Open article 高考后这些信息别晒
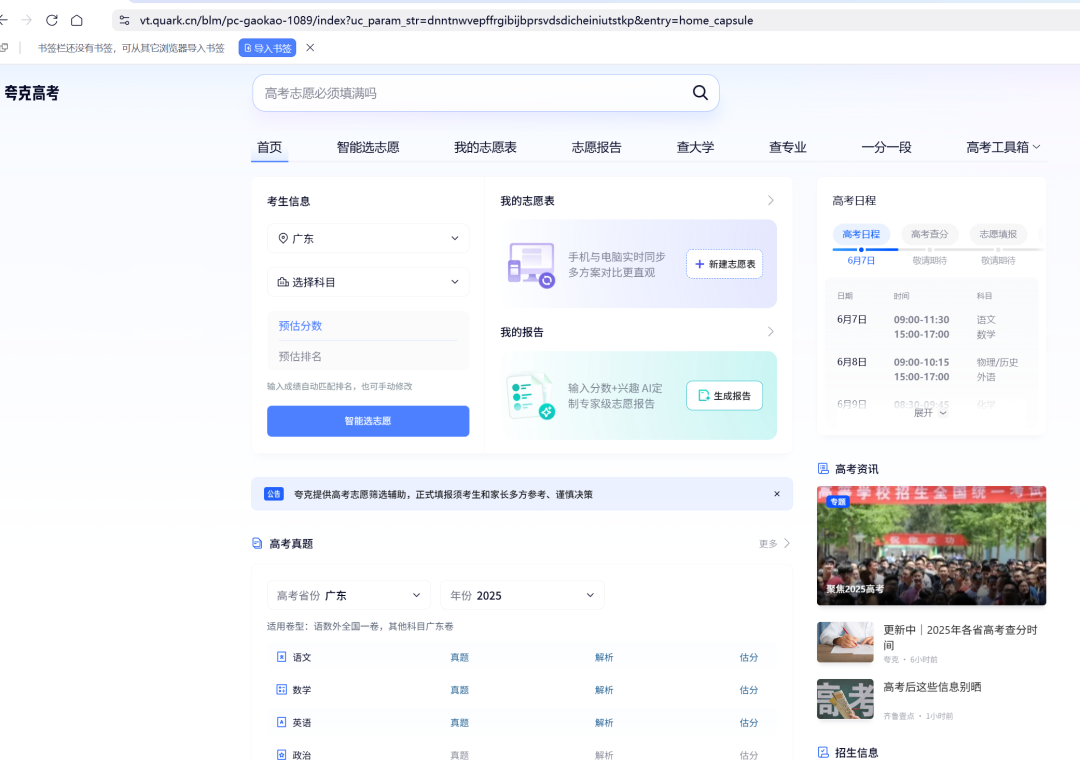 click(x=932, y=687)
